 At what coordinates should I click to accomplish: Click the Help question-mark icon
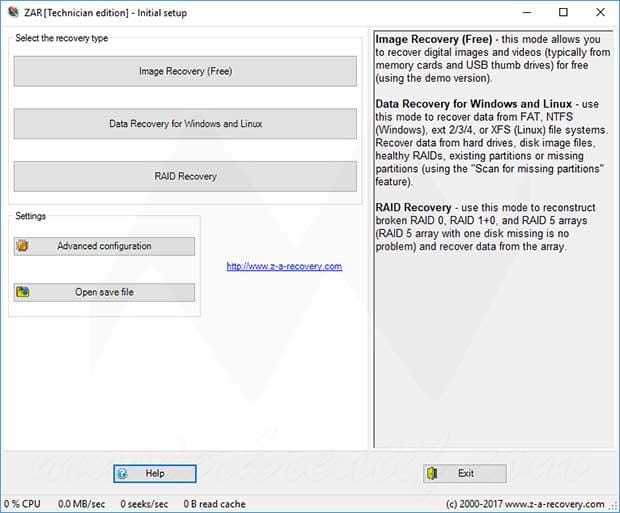click(123, 474)
